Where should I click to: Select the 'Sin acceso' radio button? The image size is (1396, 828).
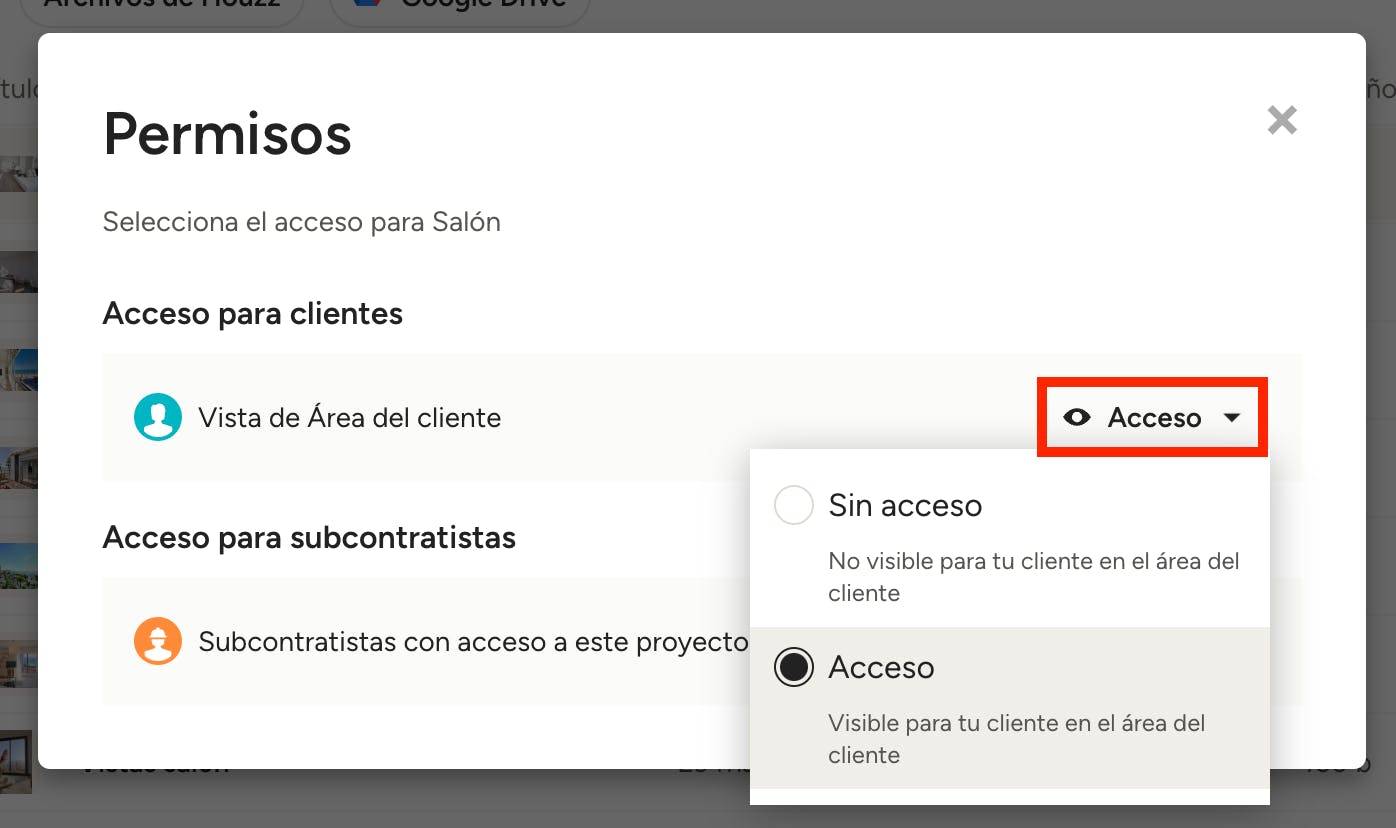click(x=794, y=505)
